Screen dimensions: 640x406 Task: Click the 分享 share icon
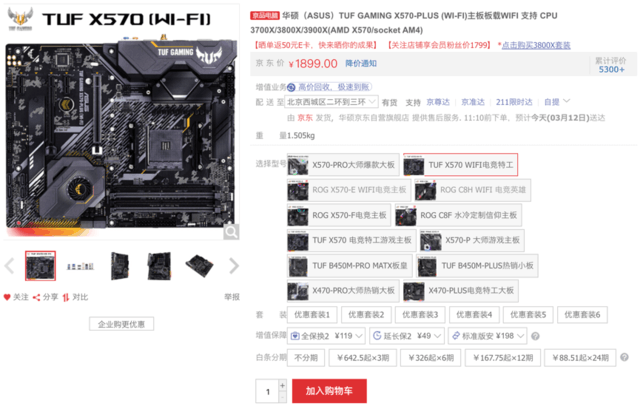click(36, 297)
